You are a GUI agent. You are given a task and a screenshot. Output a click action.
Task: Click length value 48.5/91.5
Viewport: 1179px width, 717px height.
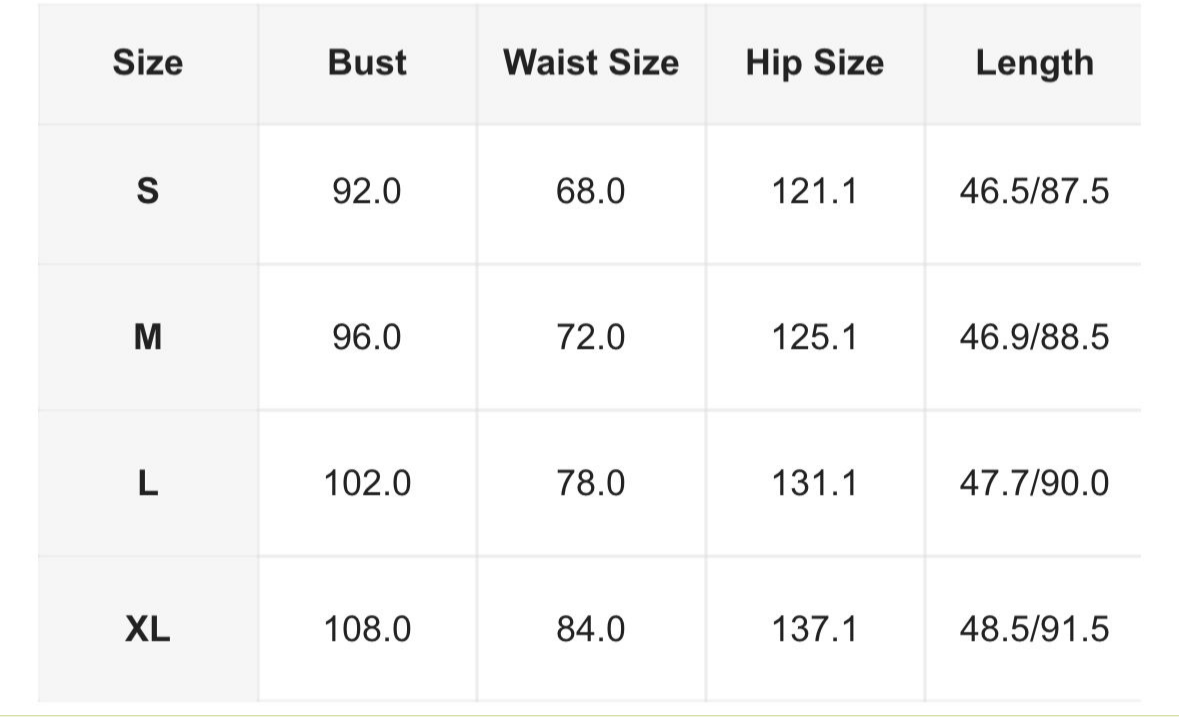point(1035,629)
